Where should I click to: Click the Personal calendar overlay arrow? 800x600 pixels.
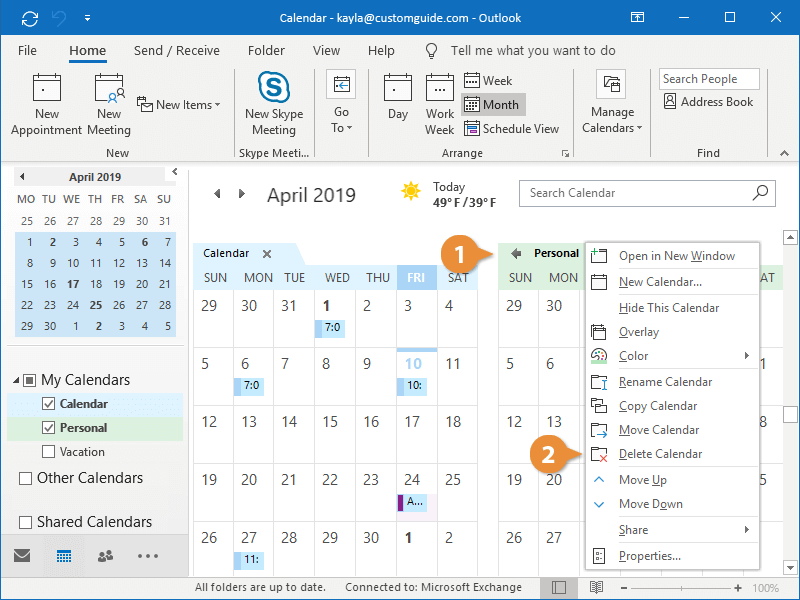[516, 253]
